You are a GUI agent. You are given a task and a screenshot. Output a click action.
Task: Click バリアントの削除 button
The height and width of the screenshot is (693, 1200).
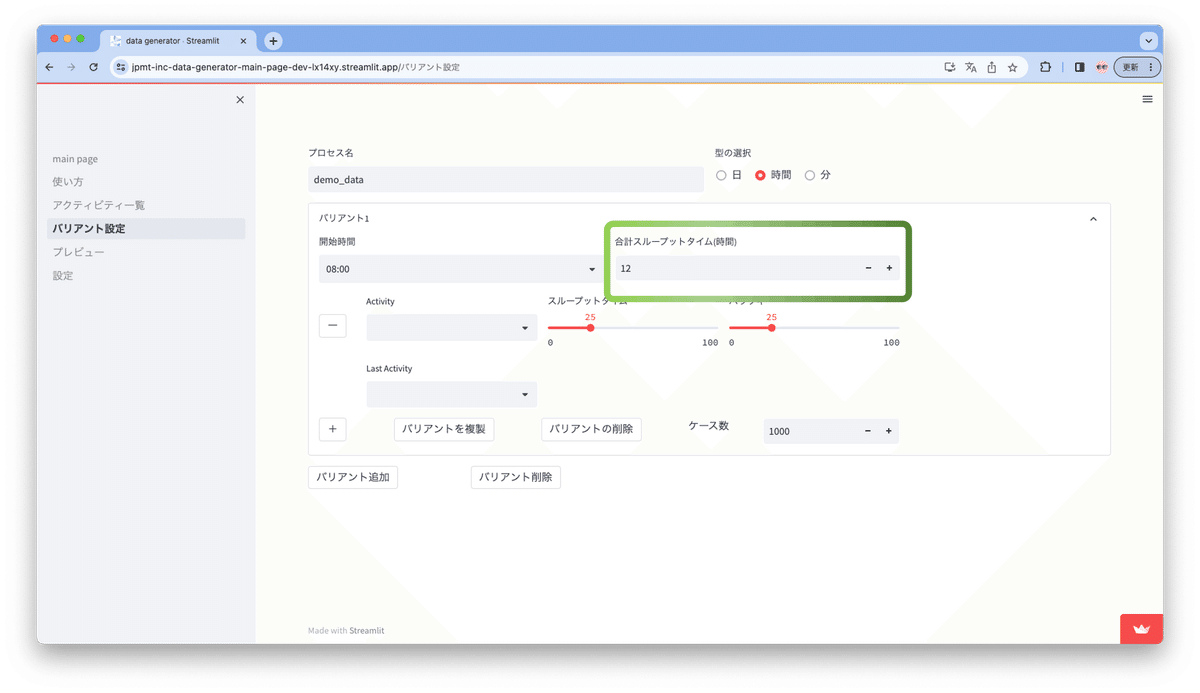click(x=591, y=429)
